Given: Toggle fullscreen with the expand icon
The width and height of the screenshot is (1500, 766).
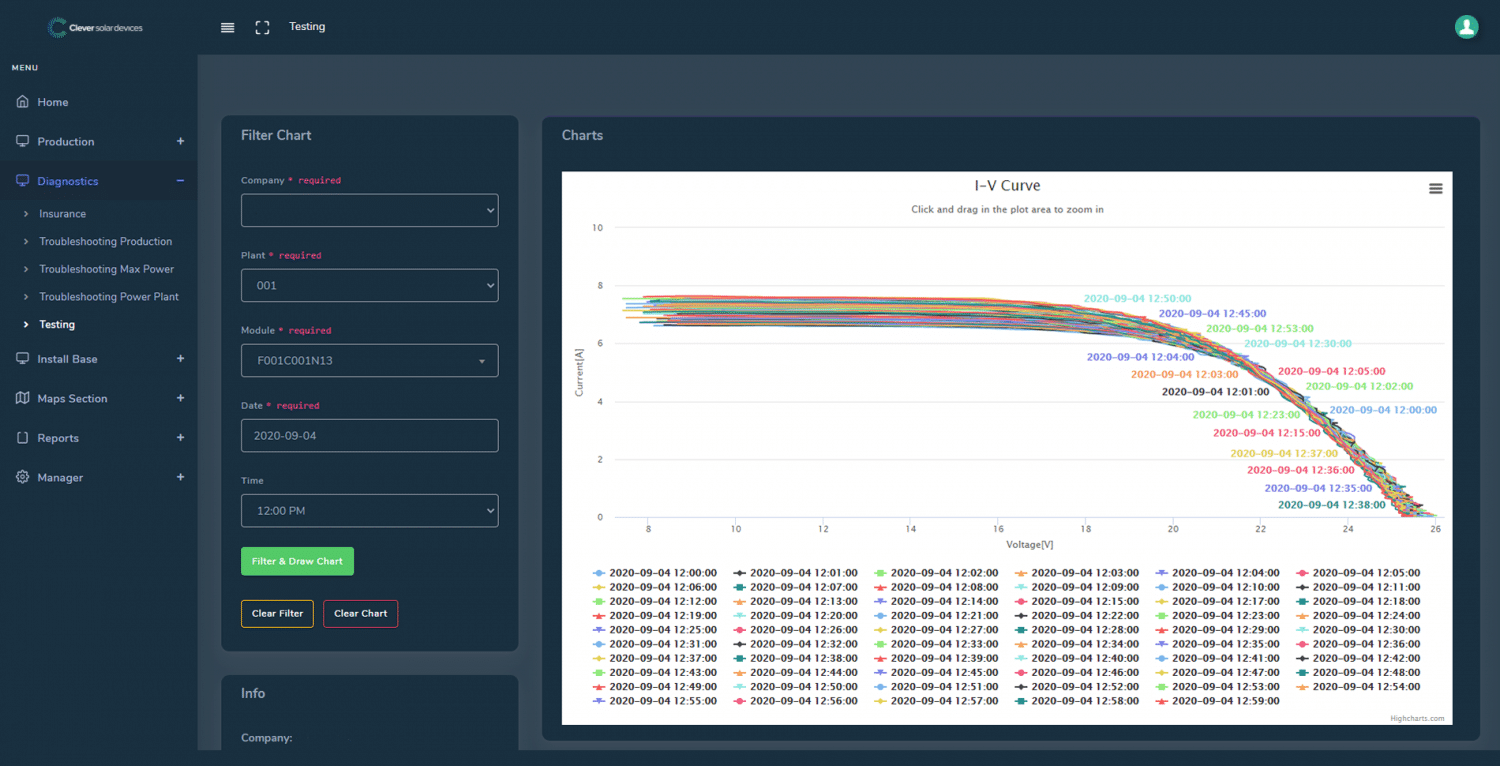Looking at the screenshot, I should pos(262,28).
